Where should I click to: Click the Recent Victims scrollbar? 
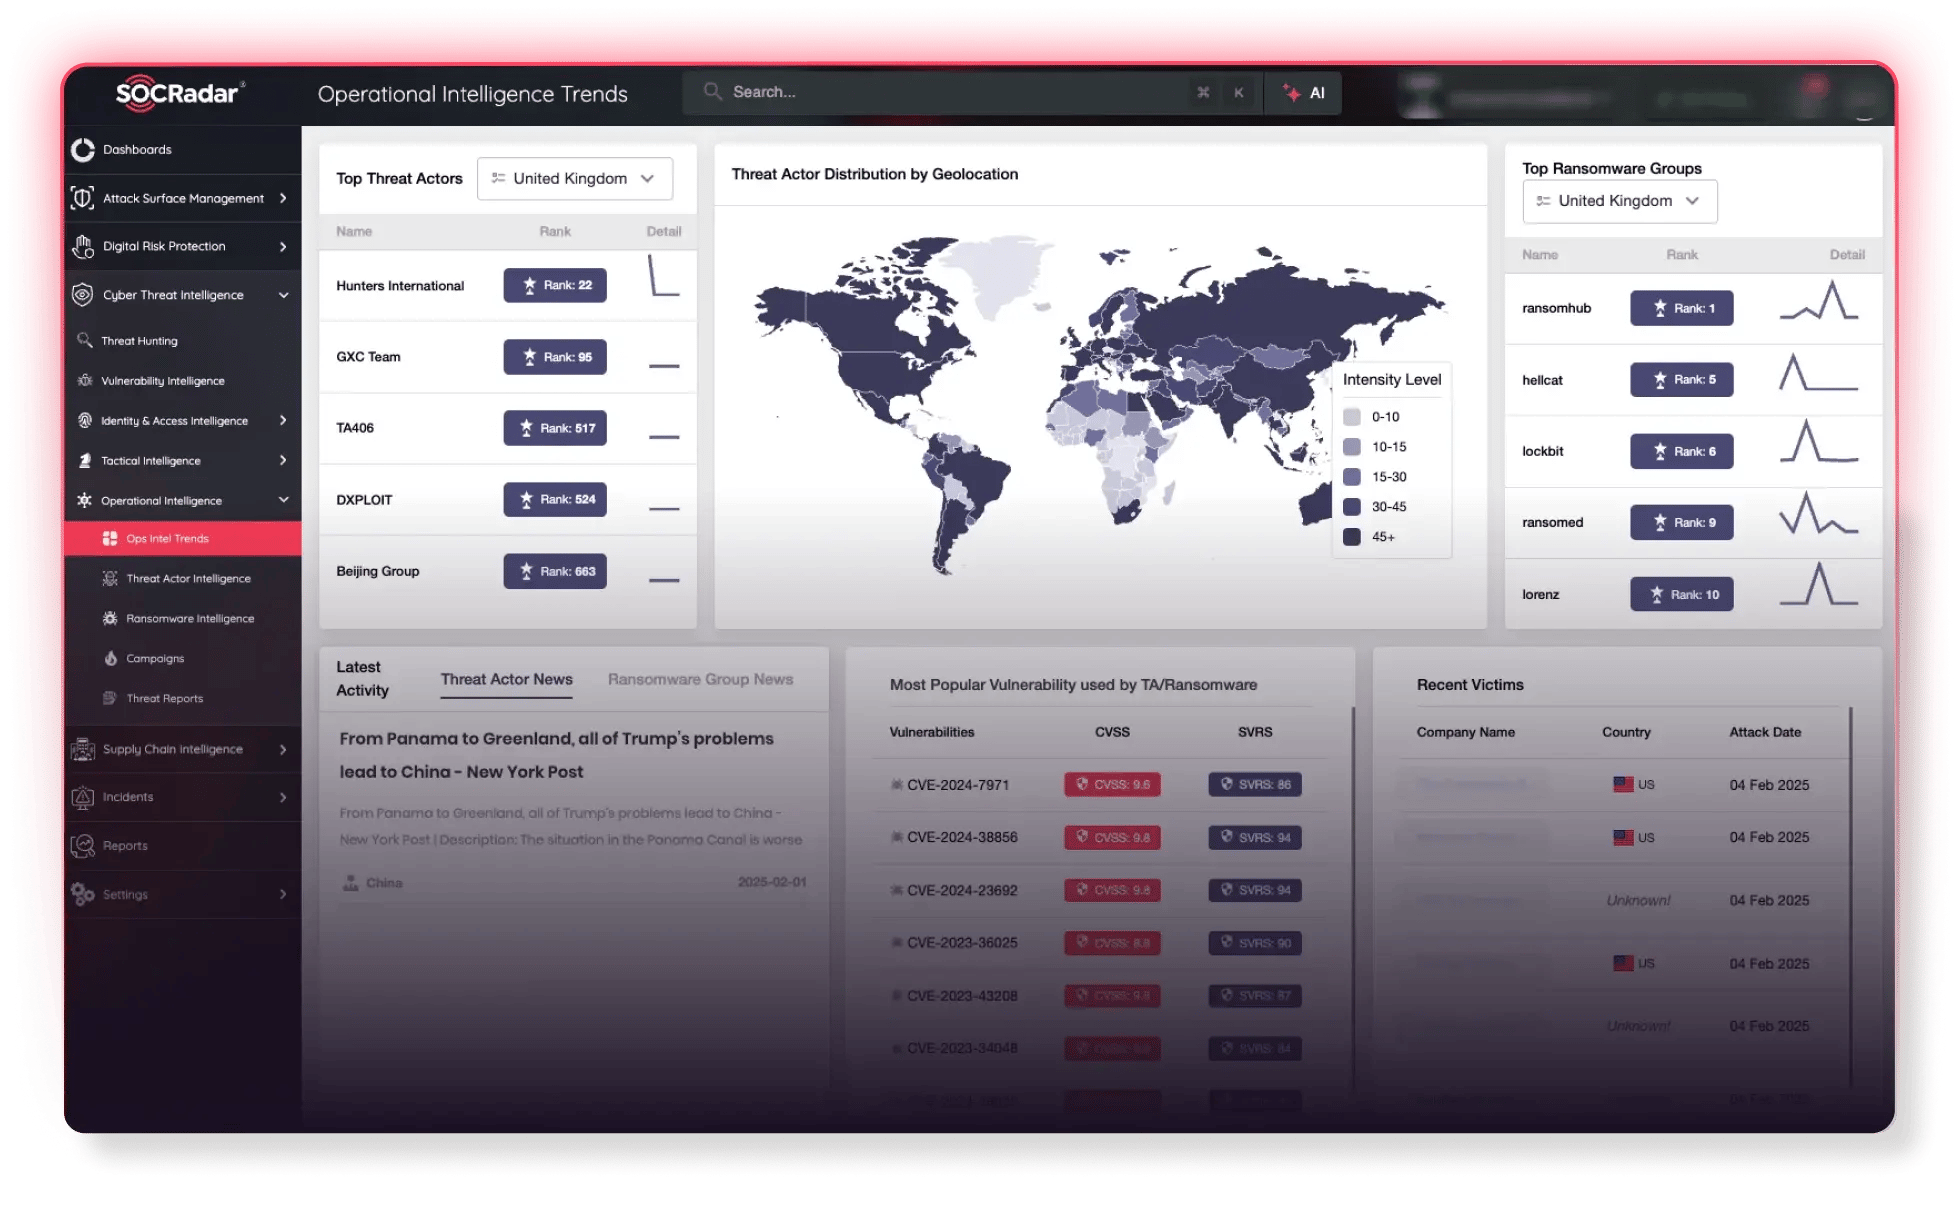point(1851,897)
